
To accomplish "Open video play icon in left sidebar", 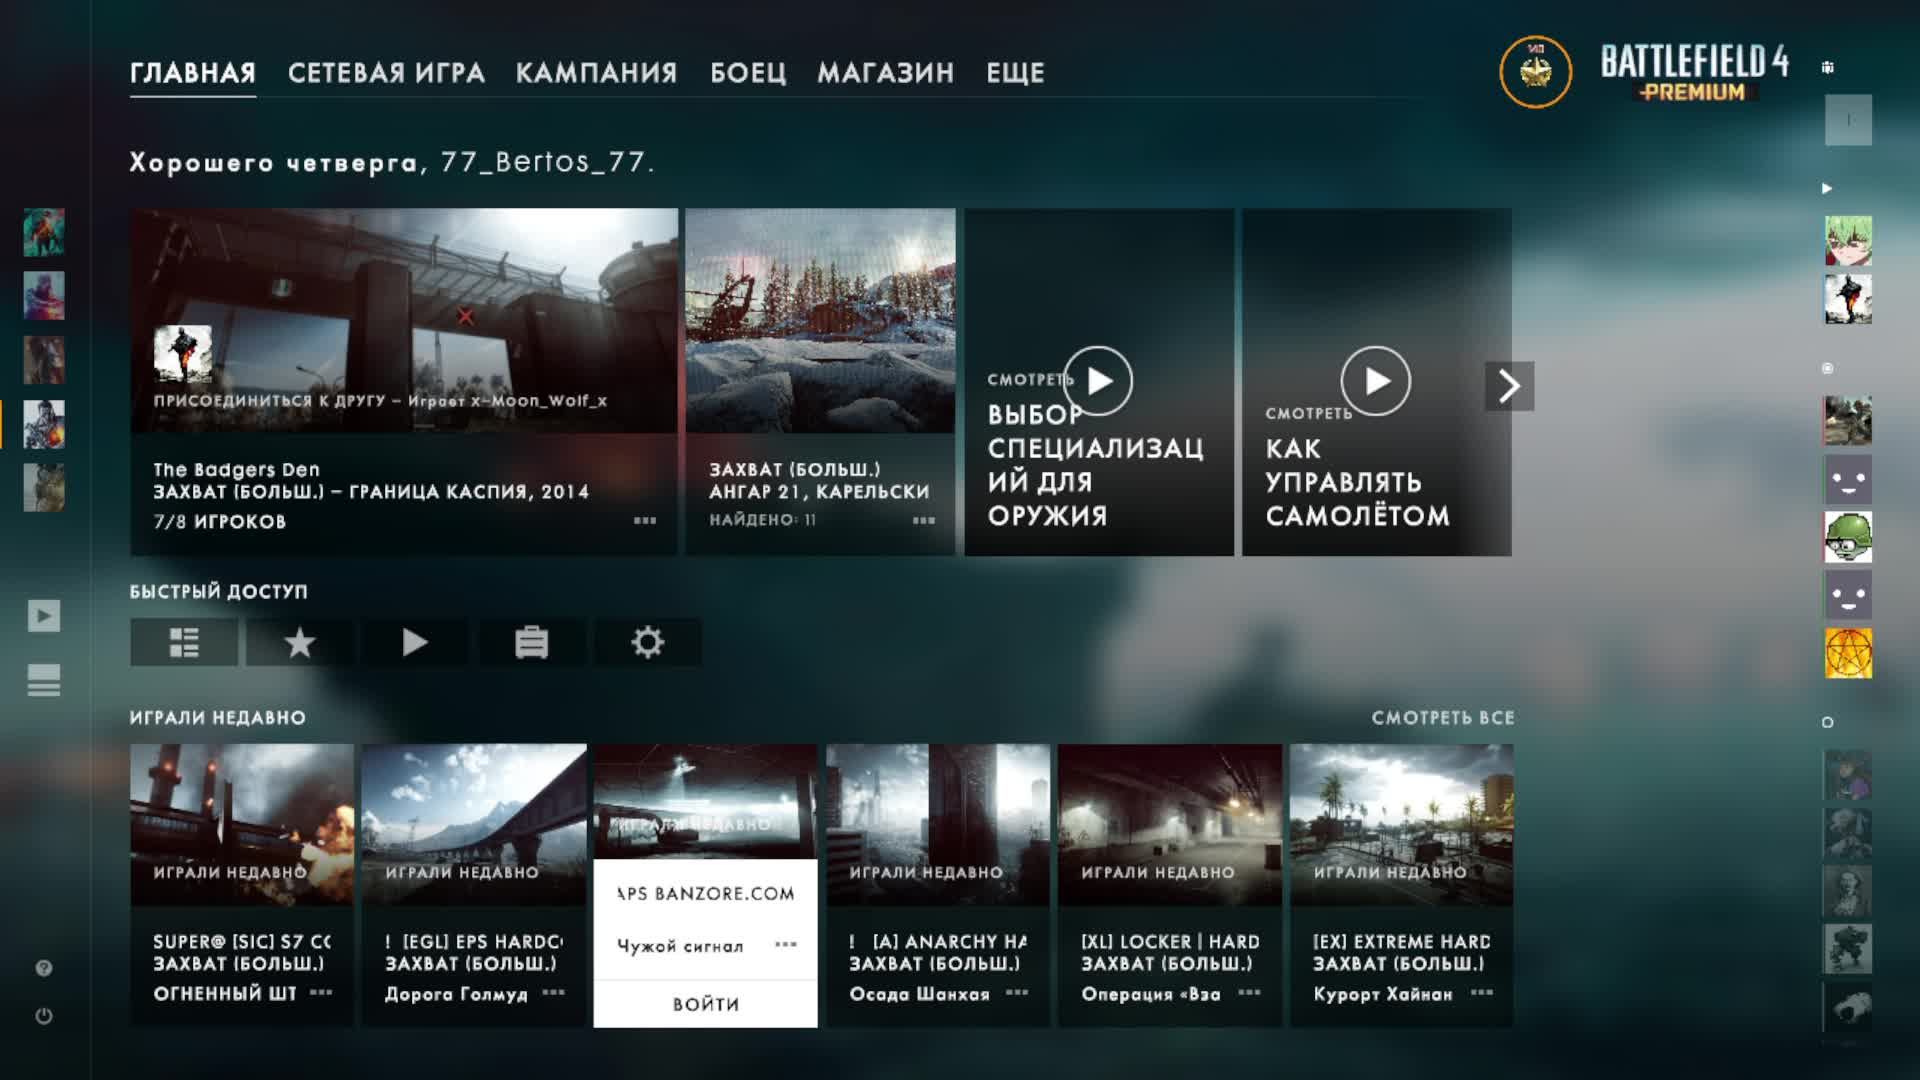I will pos(44,615).
